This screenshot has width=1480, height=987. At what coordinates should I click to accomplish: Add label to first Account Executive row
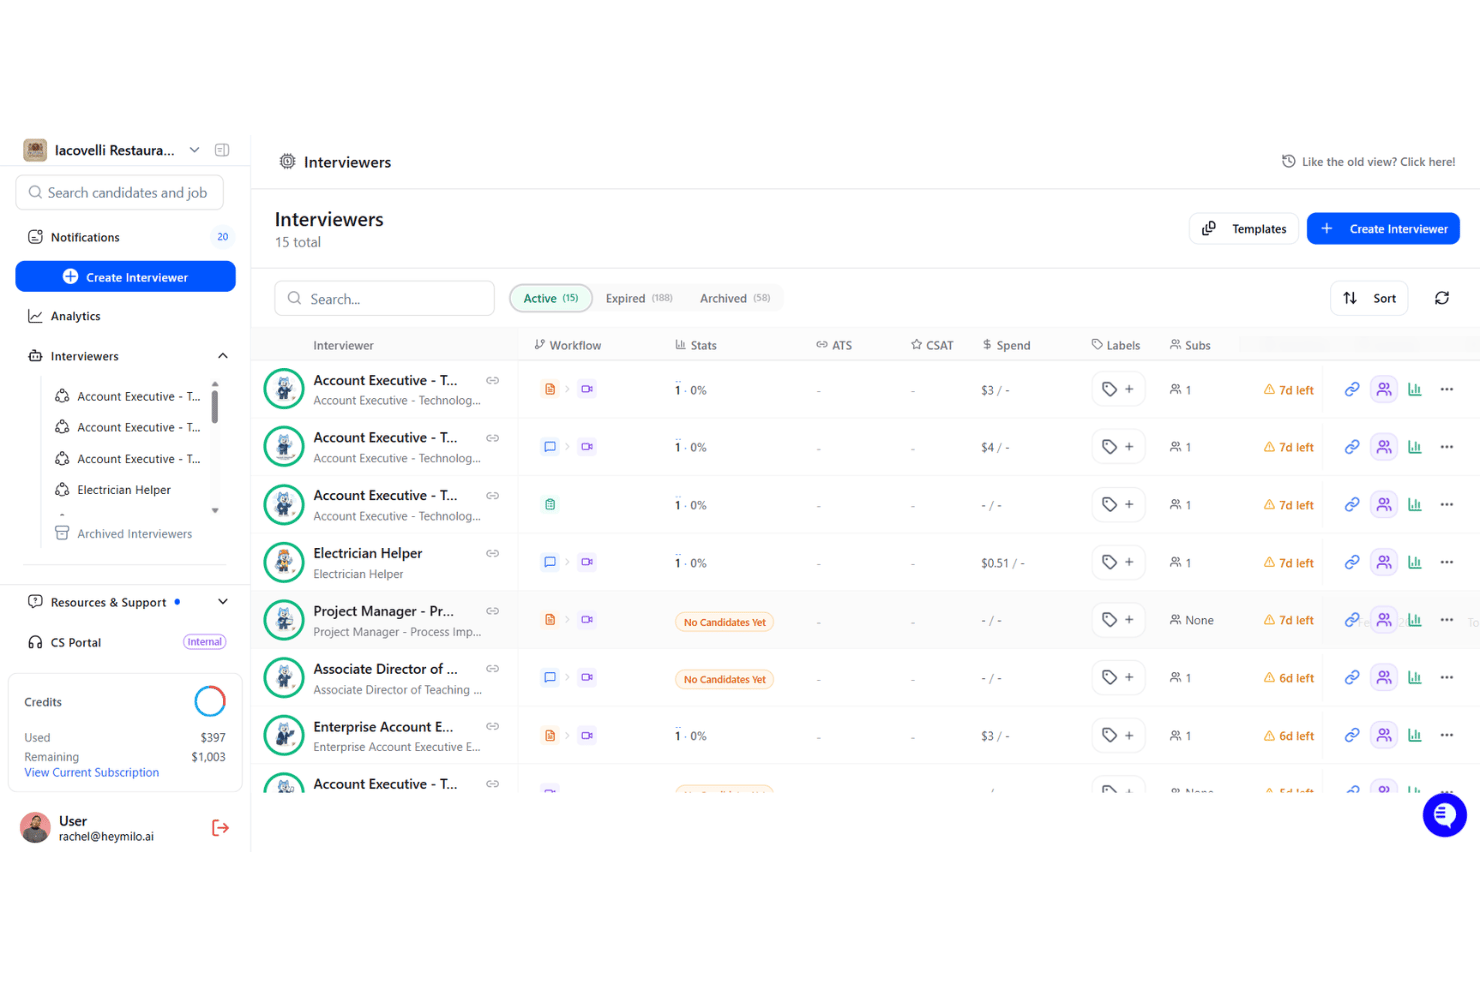coord(1118,389)
